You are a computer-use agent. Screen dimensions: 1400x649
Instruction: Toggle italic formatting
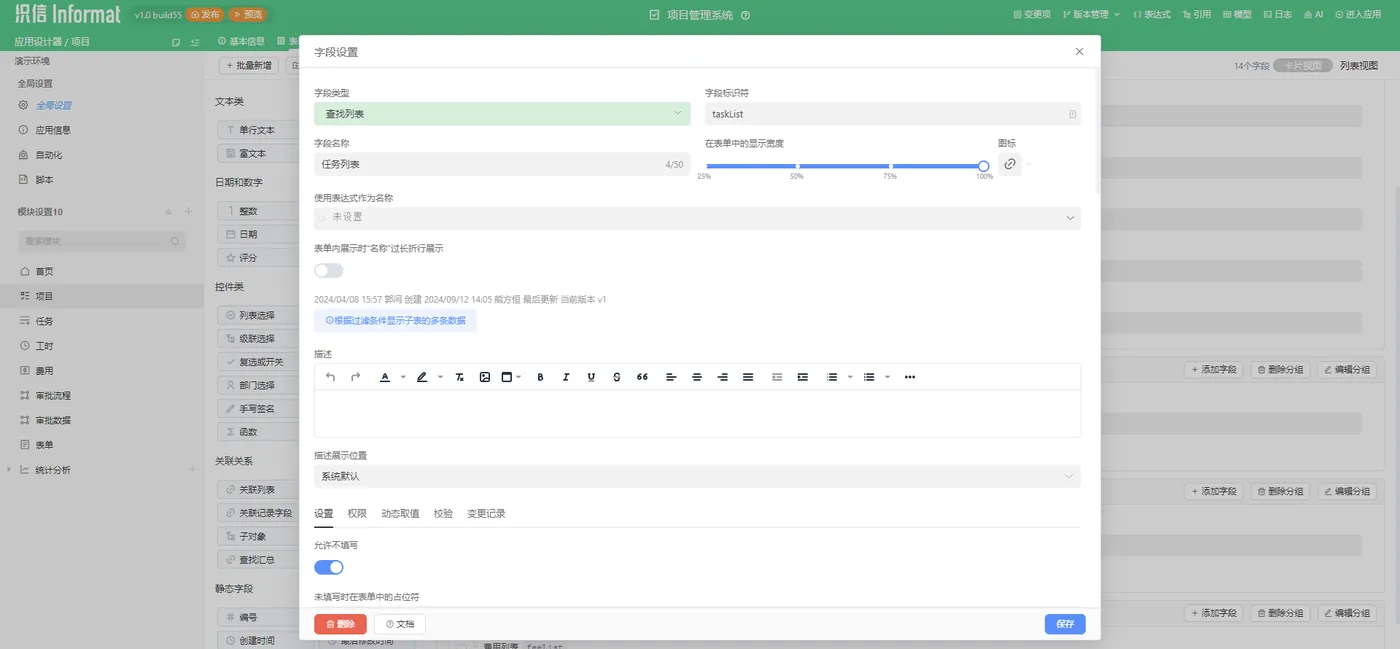[x=566, y=377]
